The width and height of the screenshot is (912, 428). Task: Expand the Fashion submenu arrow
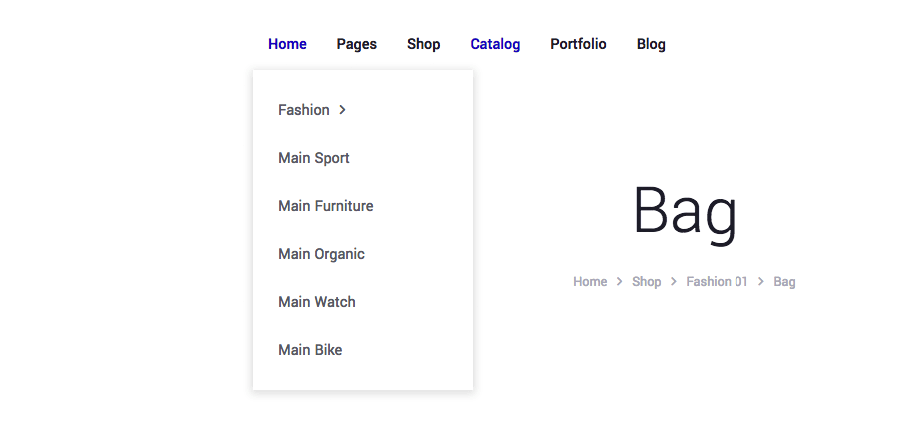pos(342,110)
